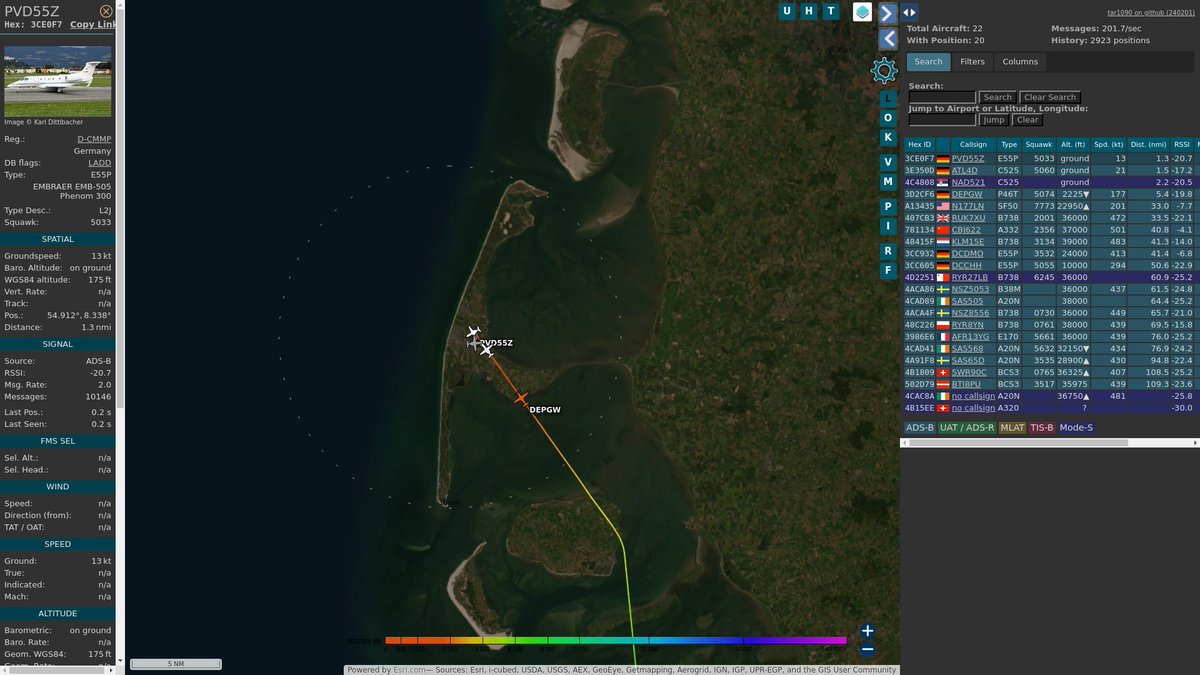The image size is (1200, 675).
Task: Select NAD521 callsign in table
Action: click(x=968, y=183)
